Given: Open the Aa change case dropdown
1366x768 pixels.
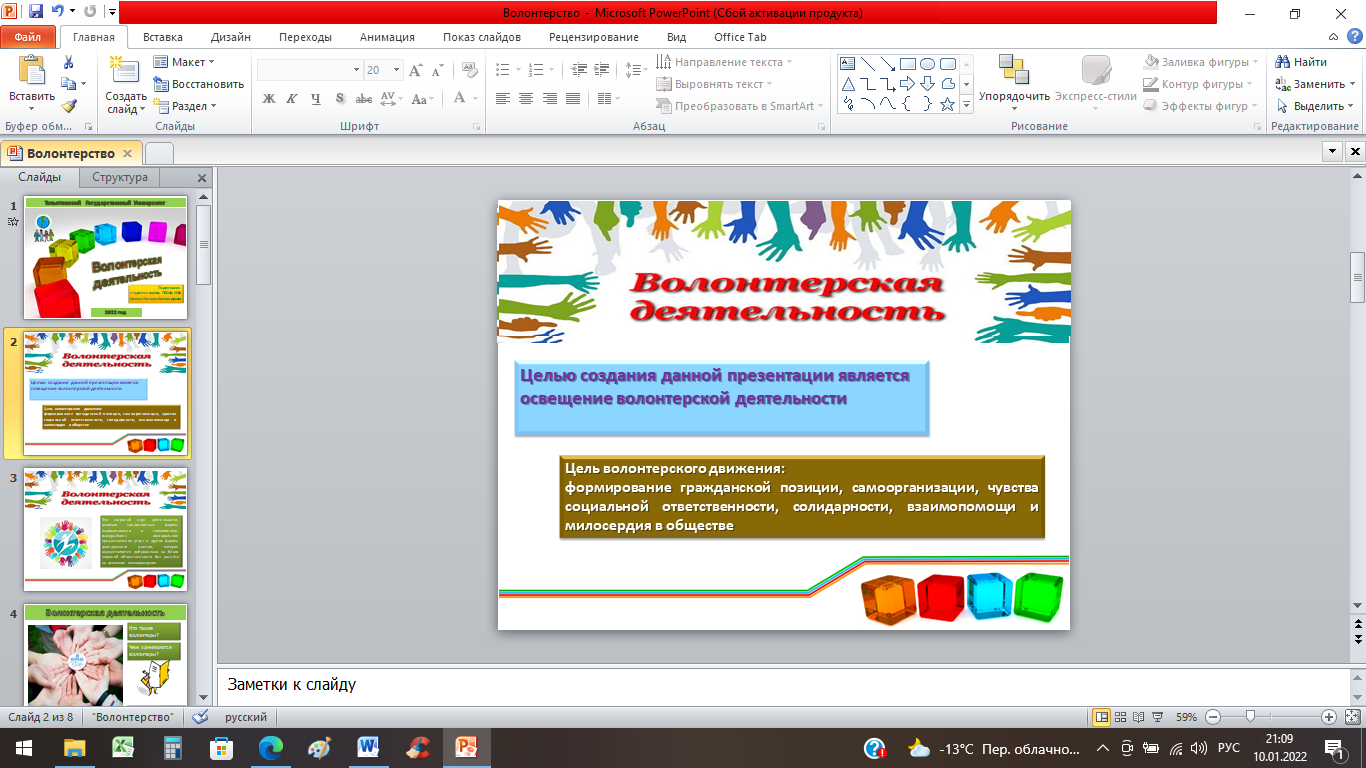Looking at the screenshot, I should [422, 98].
